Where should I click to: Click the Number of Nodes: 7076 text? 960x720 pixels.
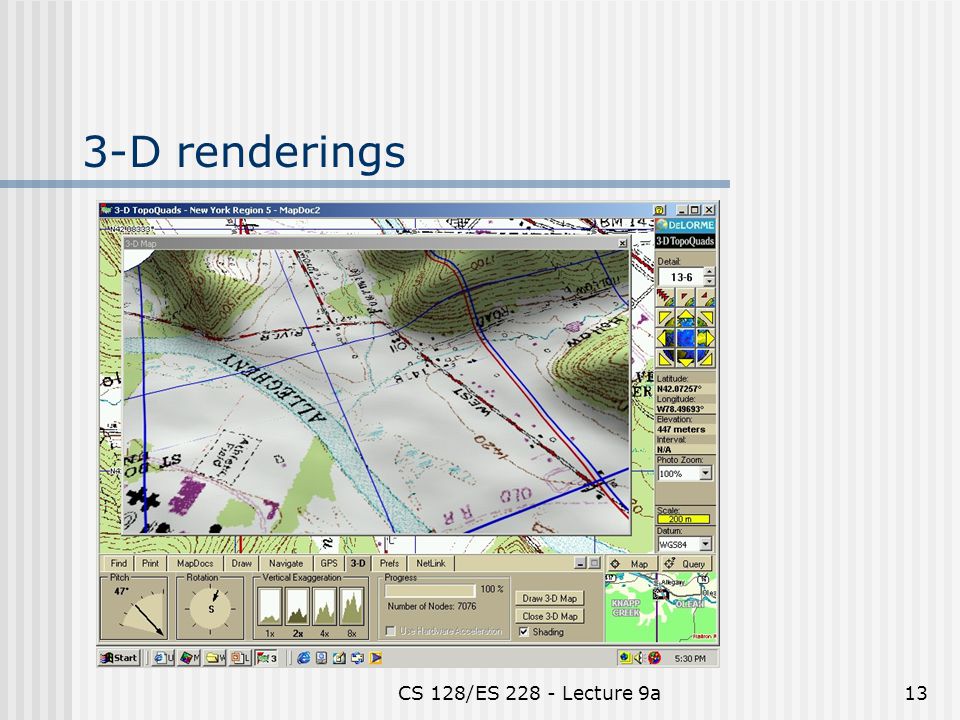click(432, 607)
